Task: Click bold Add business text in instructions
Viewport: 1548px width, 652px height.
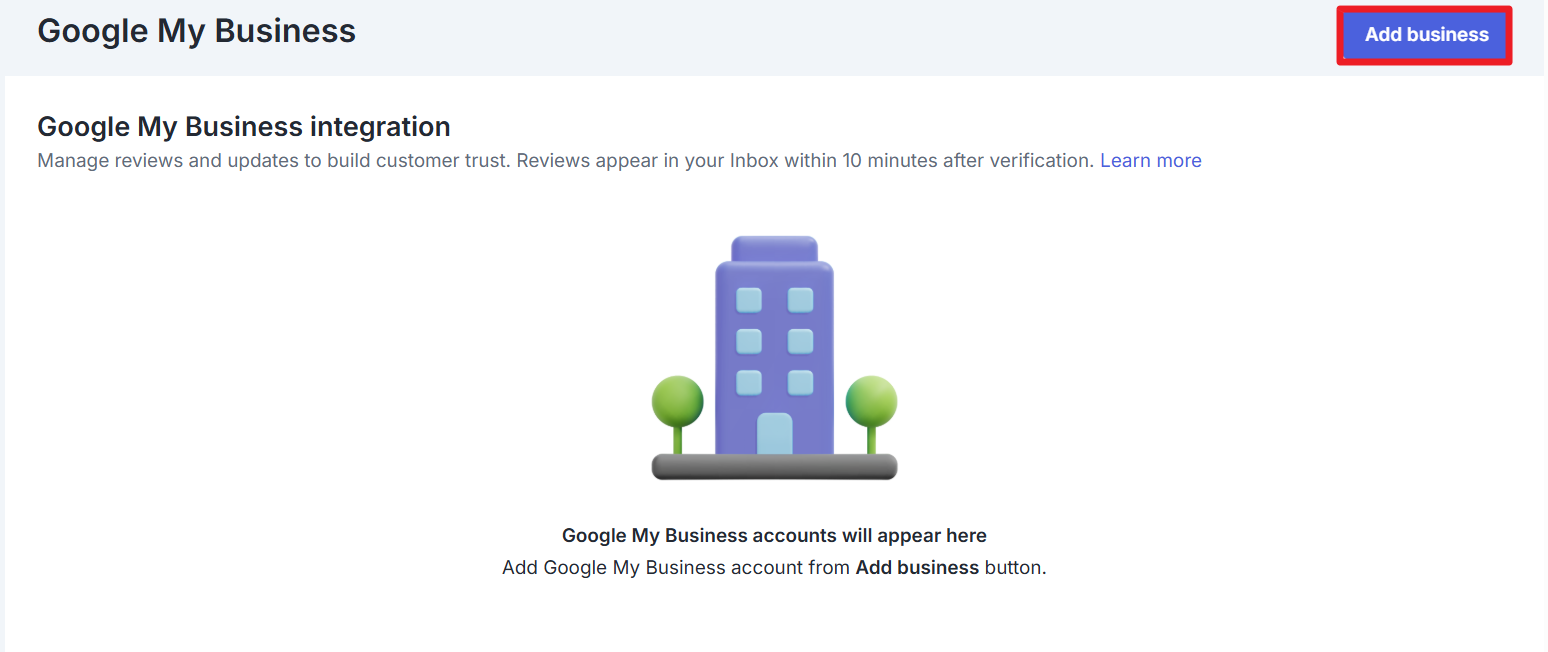Action: 917,568
